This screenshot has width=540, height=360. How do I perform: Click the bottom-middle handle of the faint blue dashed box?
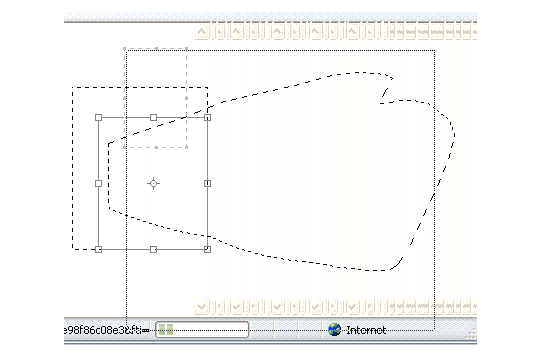click(x=156, y=147)
